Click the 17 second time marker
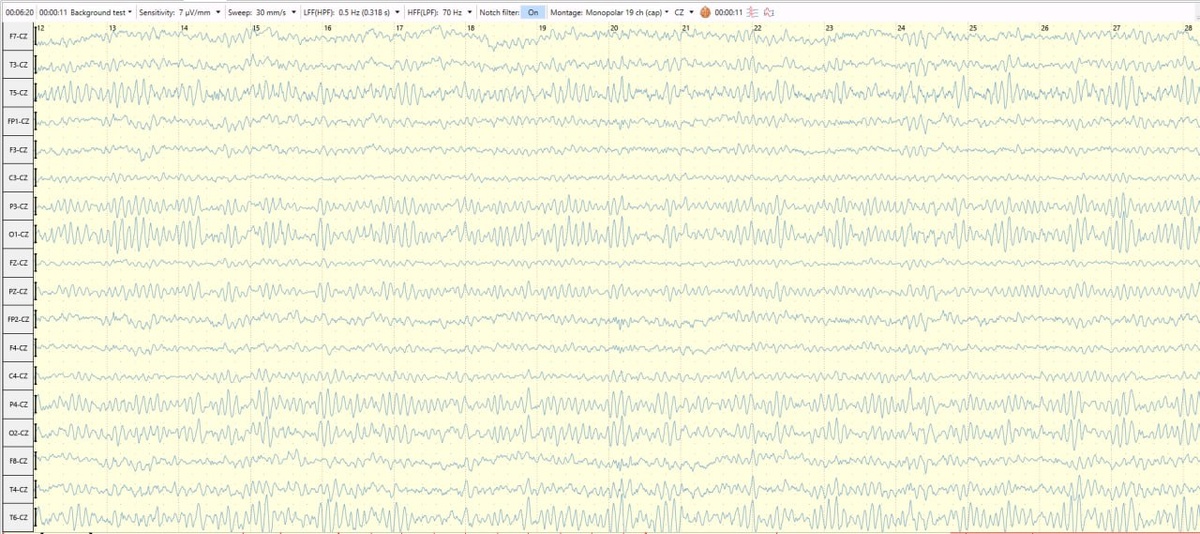The image size is (1200, 534). click(399, 28)
